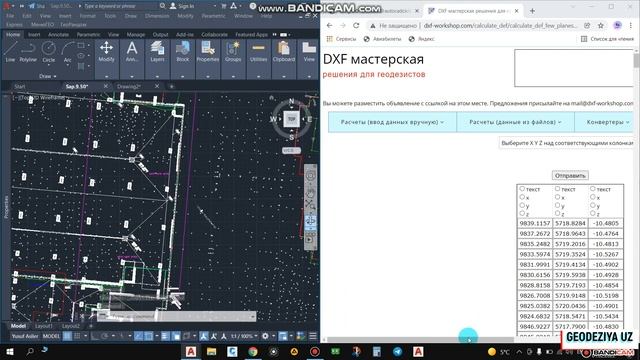The image size is (640, 360).
Task: Select first column 'x' radio button
Action: point(522,197)
